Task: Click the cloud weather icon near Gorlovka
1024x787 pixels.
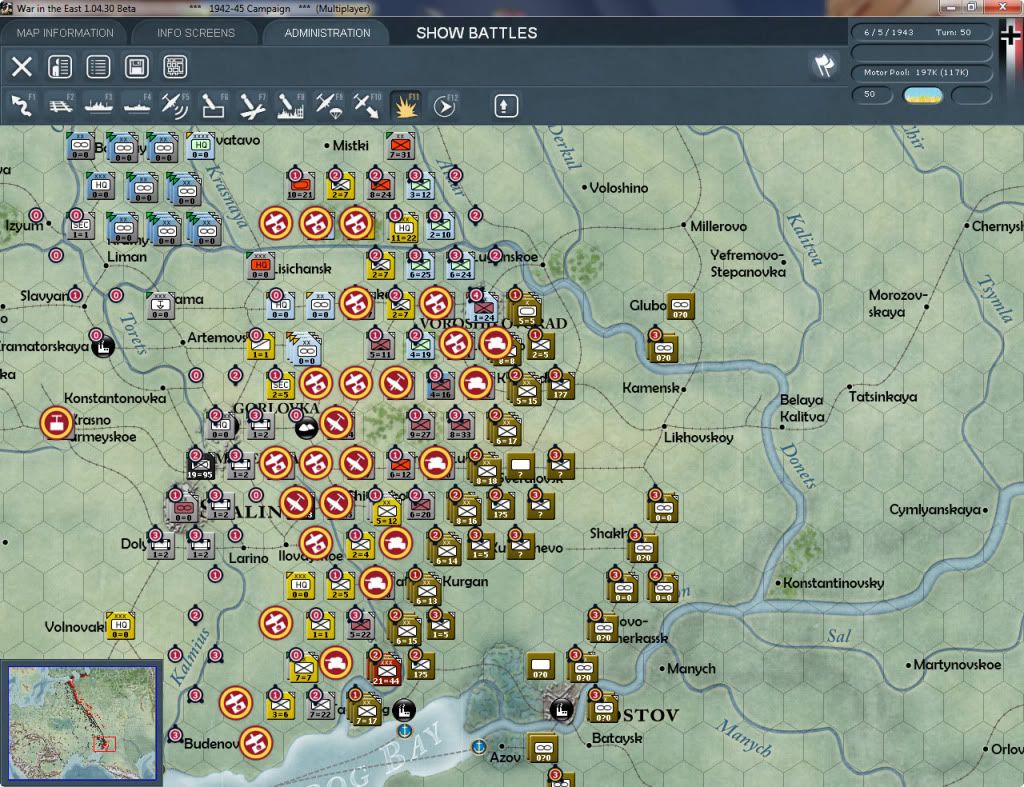Action: point(306,428)
